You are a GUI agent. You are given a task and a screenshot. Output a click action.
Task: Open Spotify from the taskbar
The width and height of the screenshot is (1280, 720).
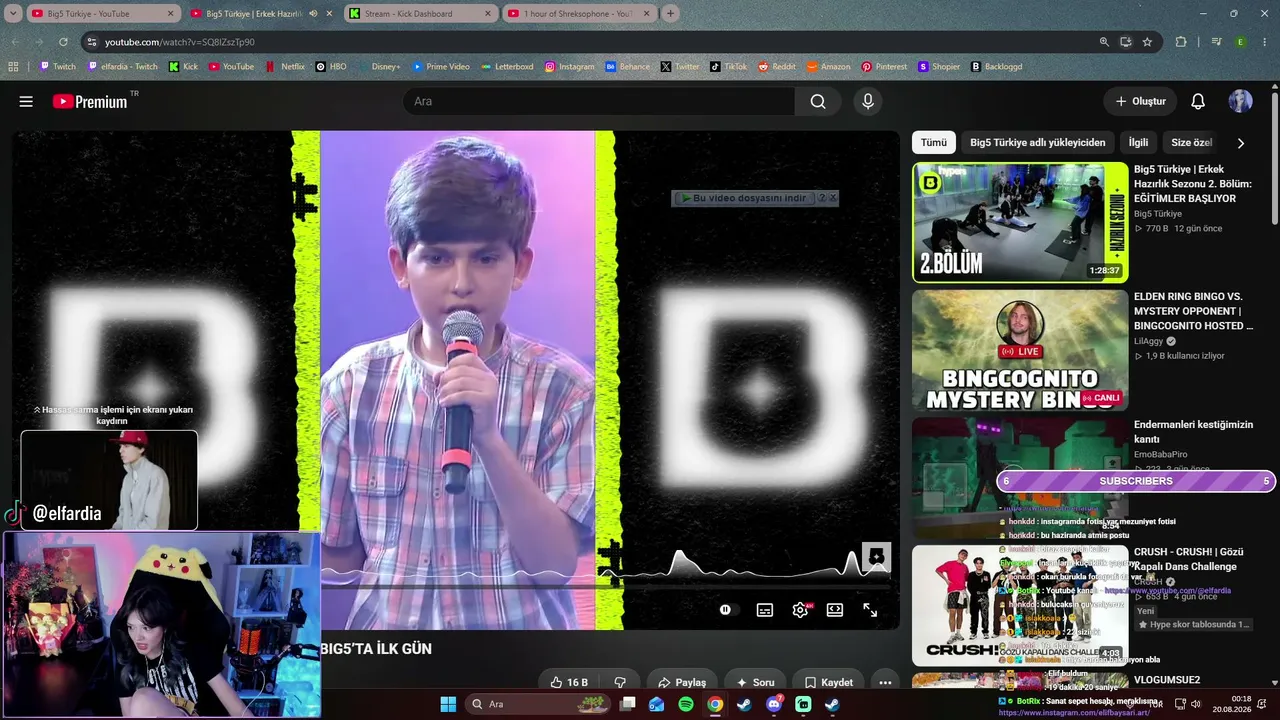point(686,704)
